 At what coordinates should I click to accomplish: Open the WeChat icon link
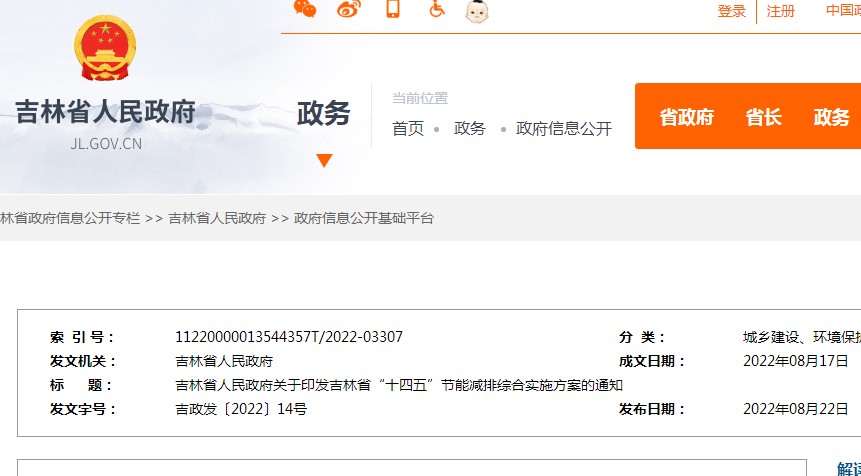point(305,9)
